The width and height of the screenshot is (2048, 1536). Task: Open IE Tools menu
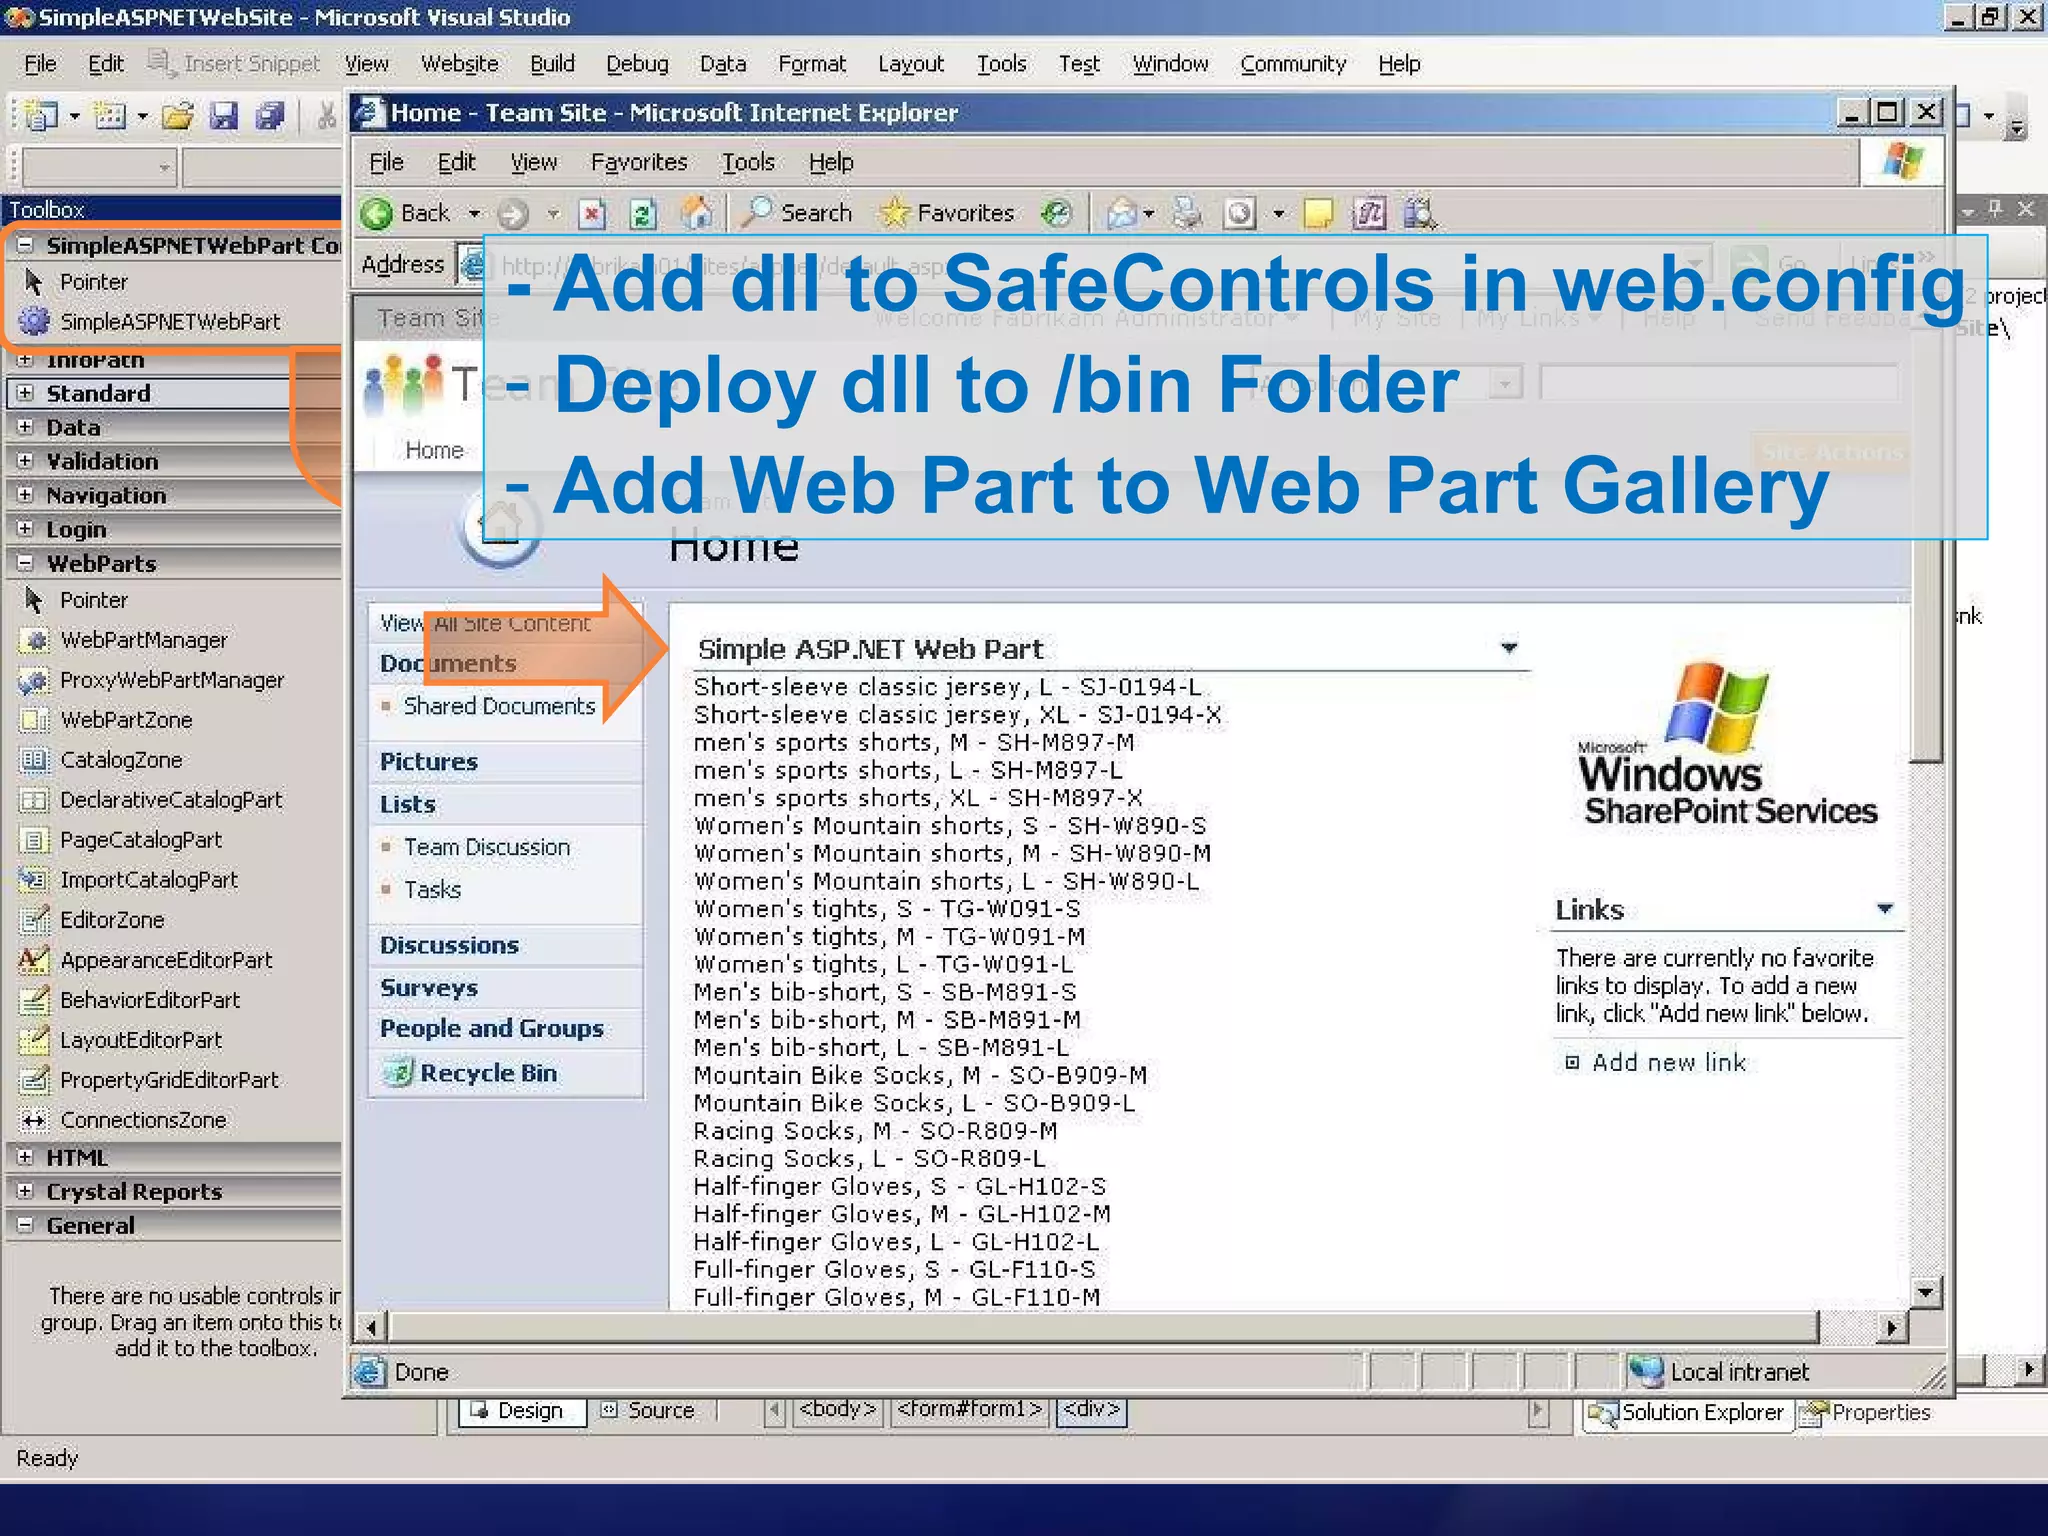(748, 162)
